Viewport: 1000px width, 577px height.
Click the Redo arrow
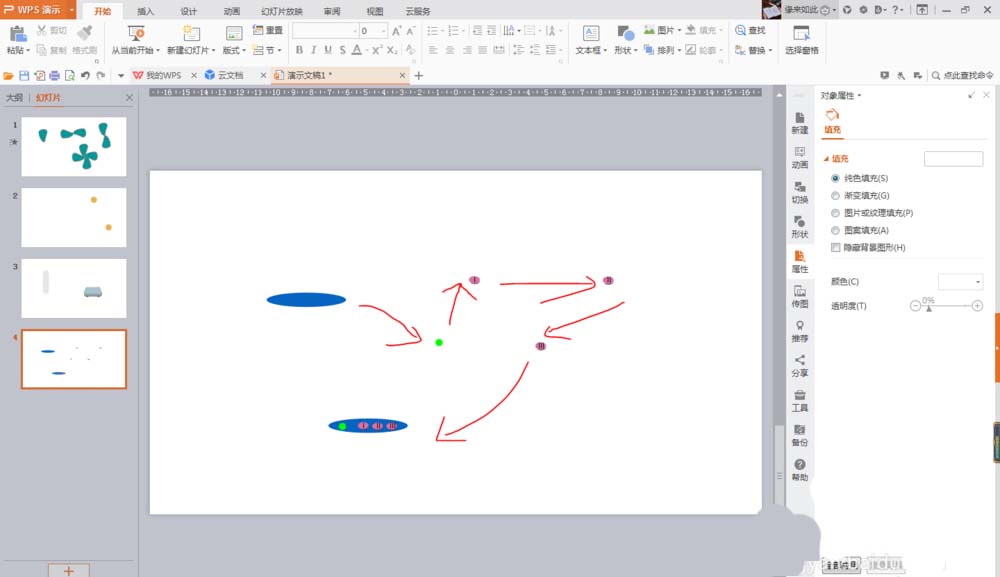(x=101, y=75)
